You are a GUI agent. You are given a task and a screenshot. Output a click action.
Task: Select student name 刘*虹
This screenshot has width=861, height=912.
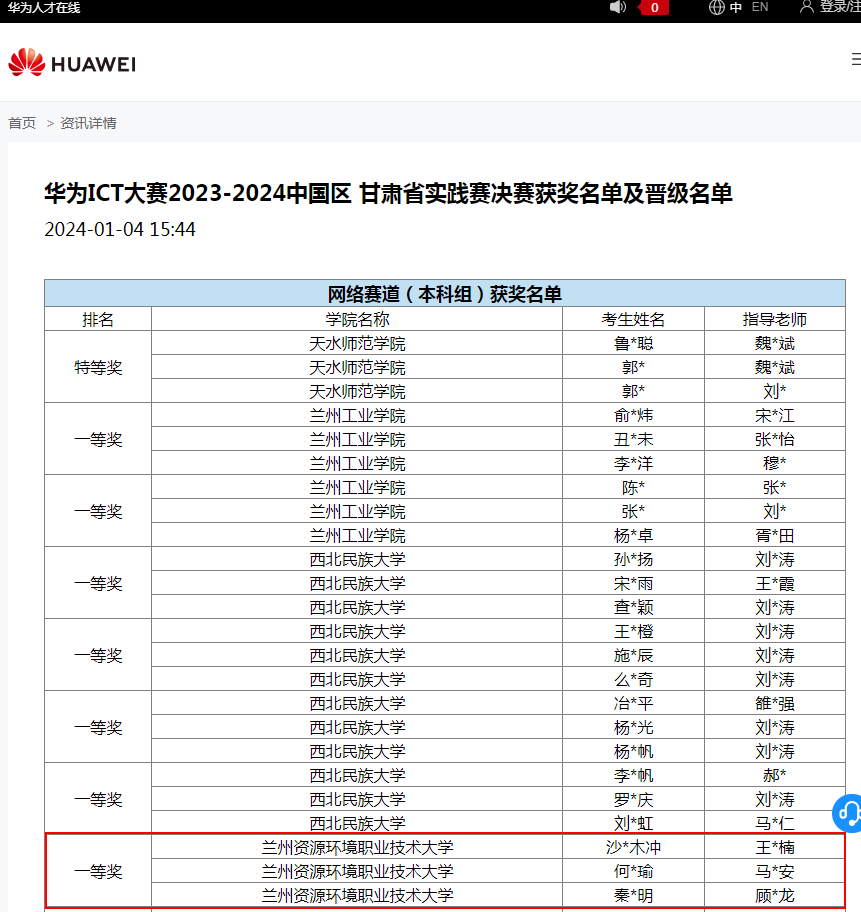(x=633, y=823)
